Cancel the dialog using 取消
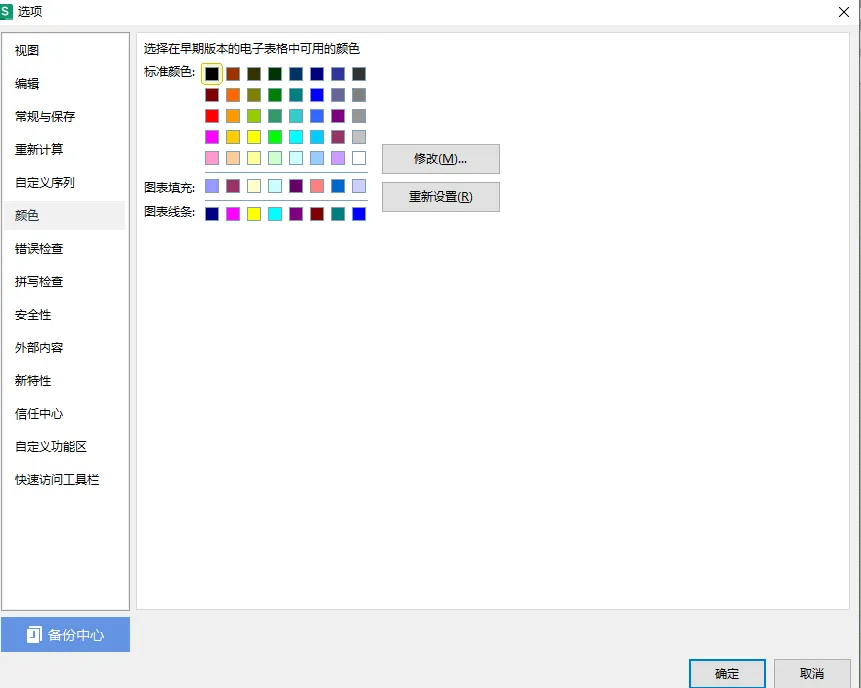 pos(812,674)
